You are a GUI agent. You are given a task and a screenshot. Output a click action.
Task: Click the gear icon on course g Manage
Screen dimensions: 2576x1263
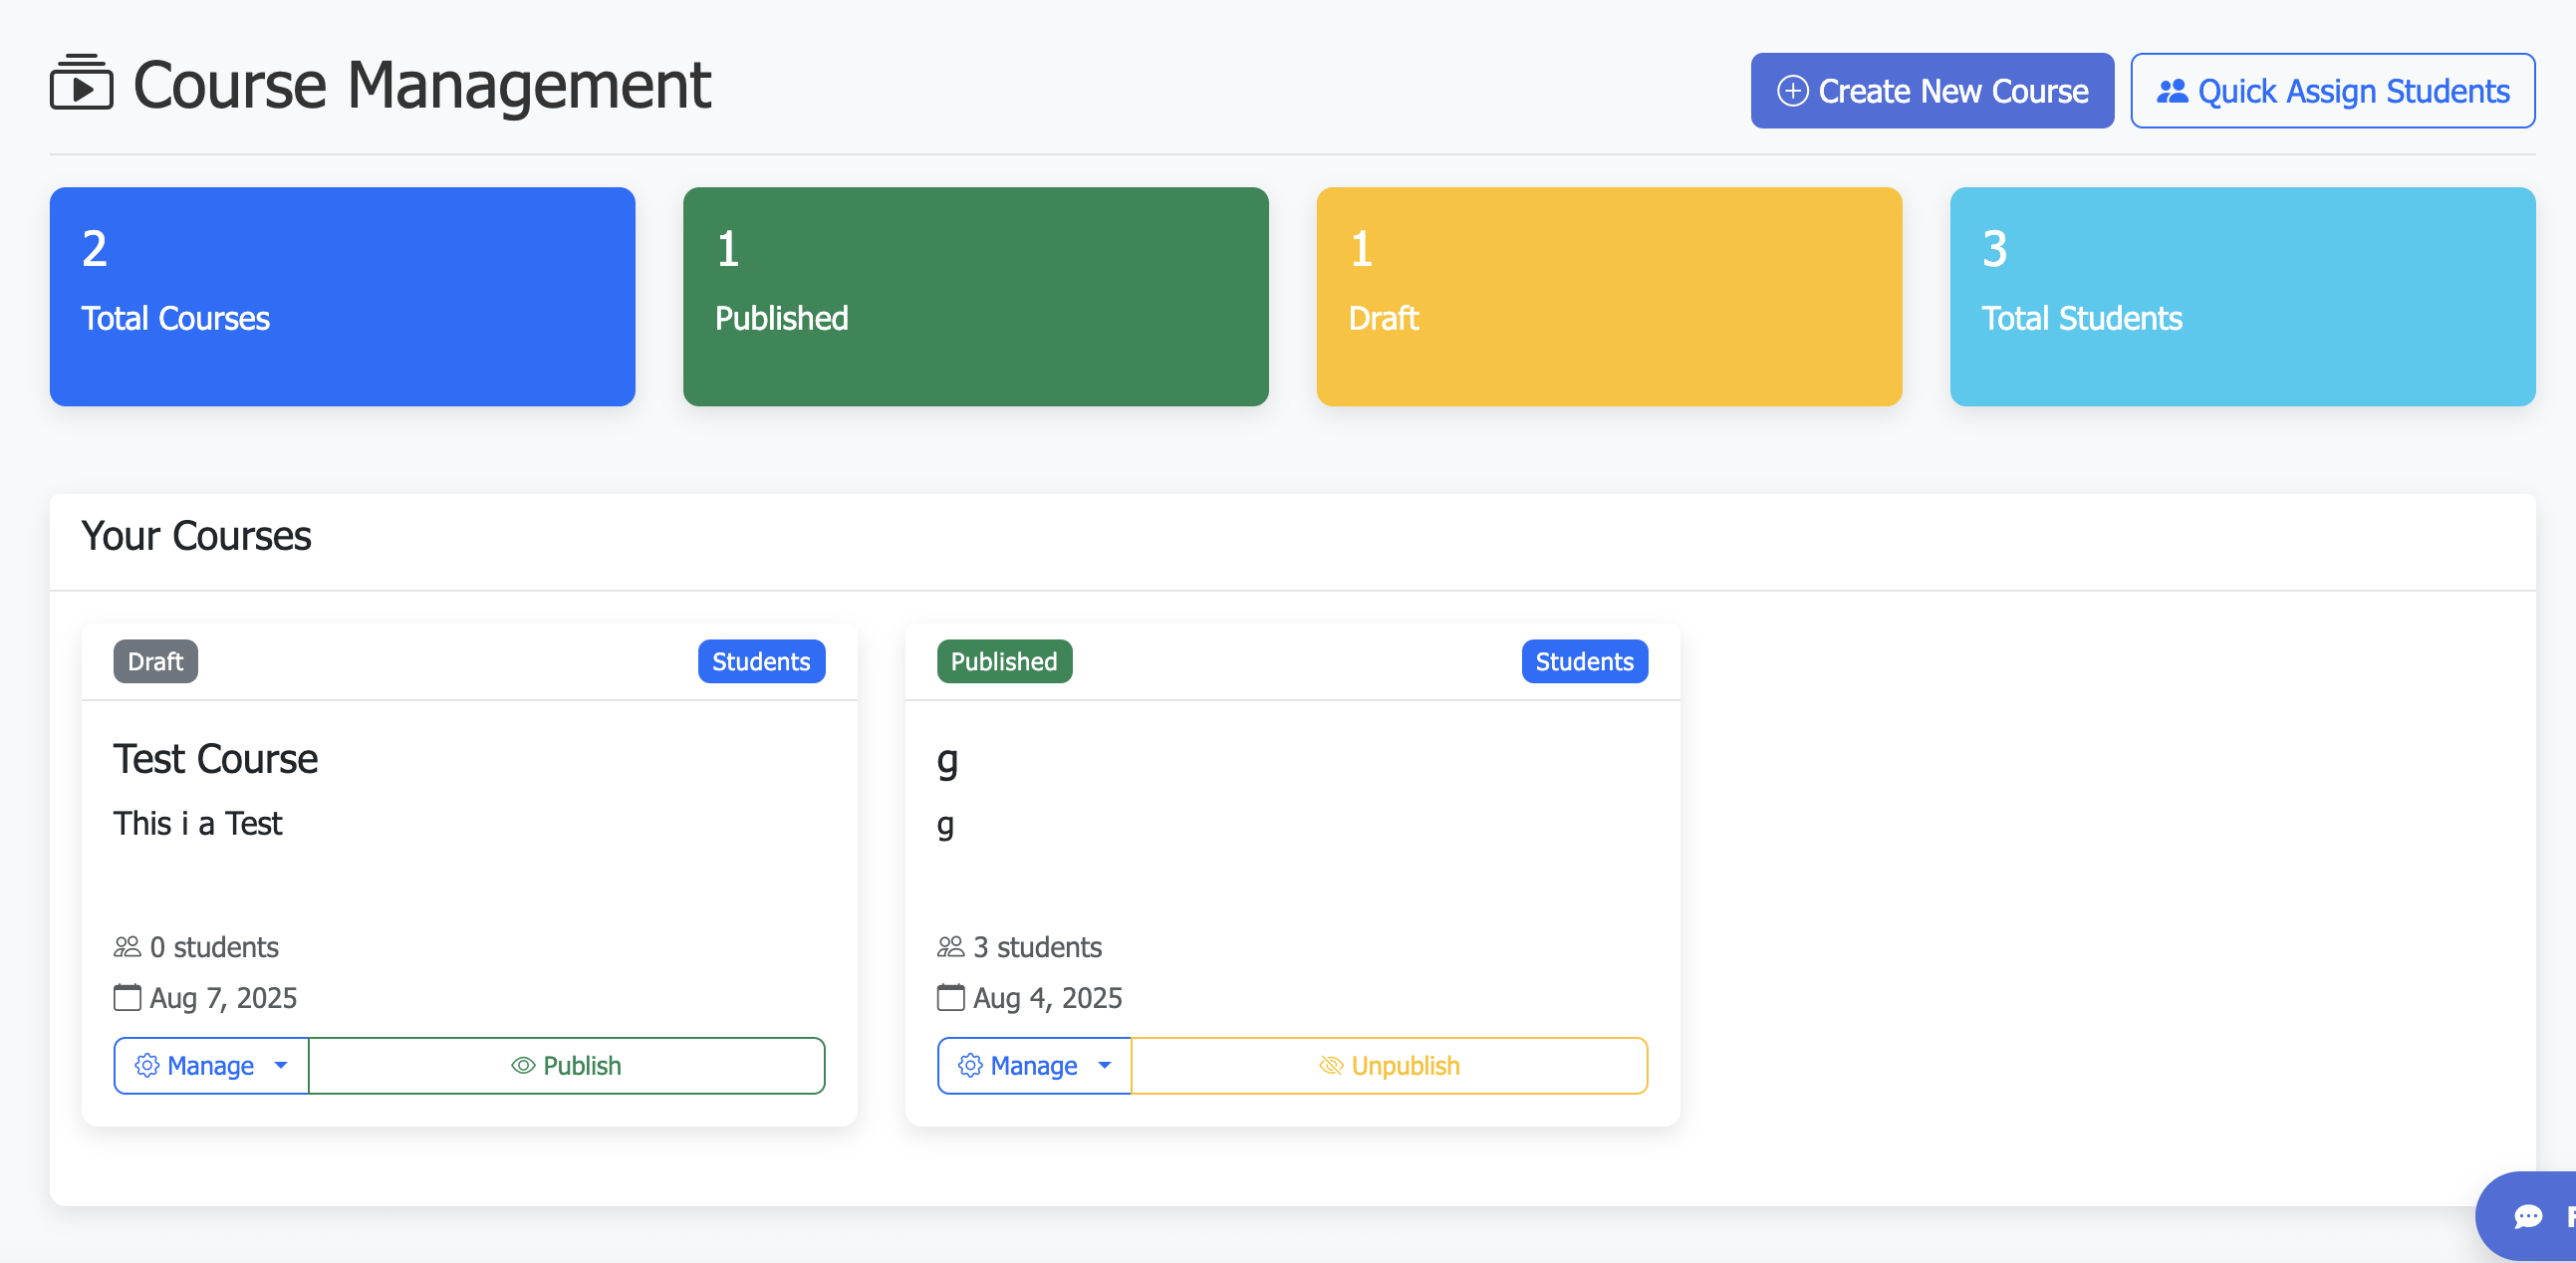pos(970,1065)
